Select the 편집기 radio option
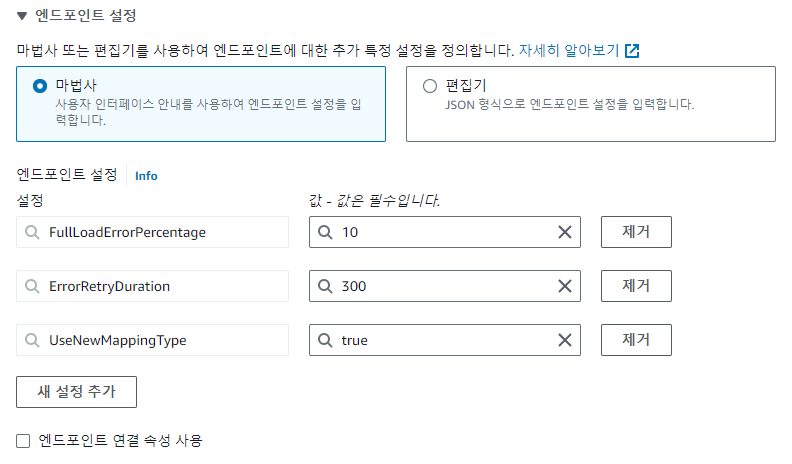 point(430,86)
